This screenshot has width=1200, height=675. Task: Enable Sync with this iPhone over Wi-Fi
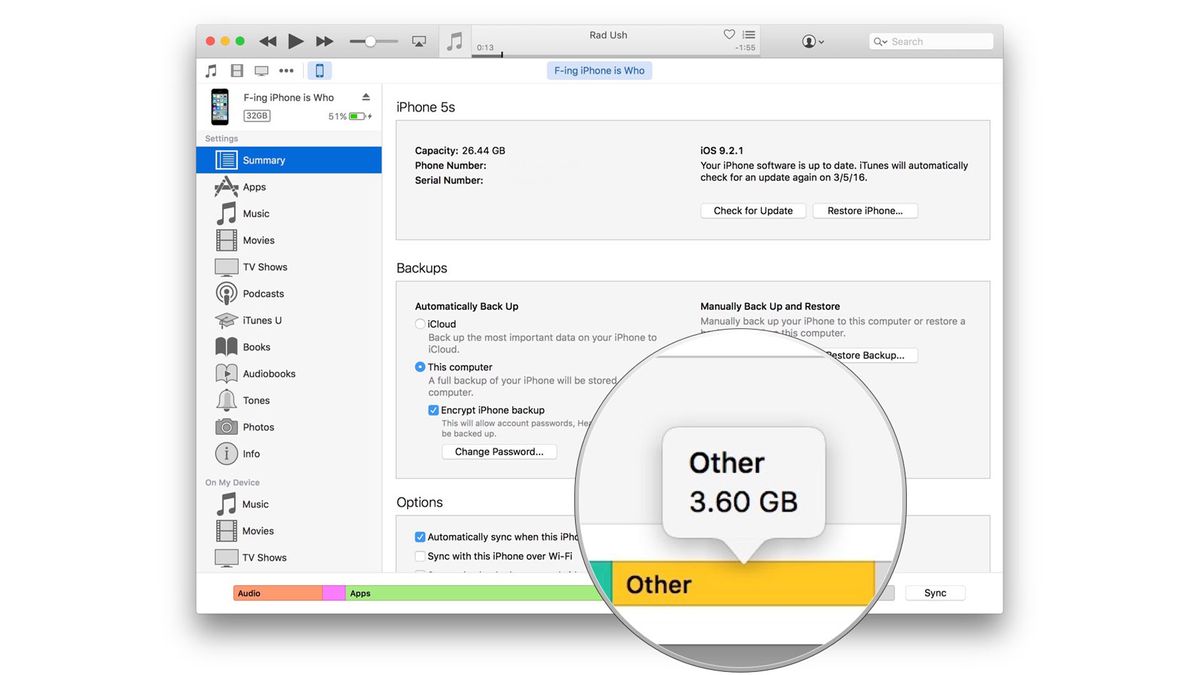tap(420, 555)
